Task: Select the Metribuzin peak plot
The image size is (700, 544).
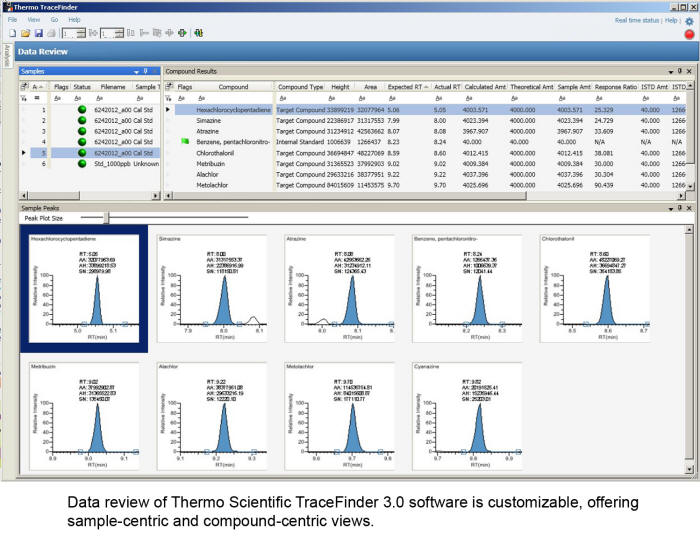Action: [x=84, y=416]
